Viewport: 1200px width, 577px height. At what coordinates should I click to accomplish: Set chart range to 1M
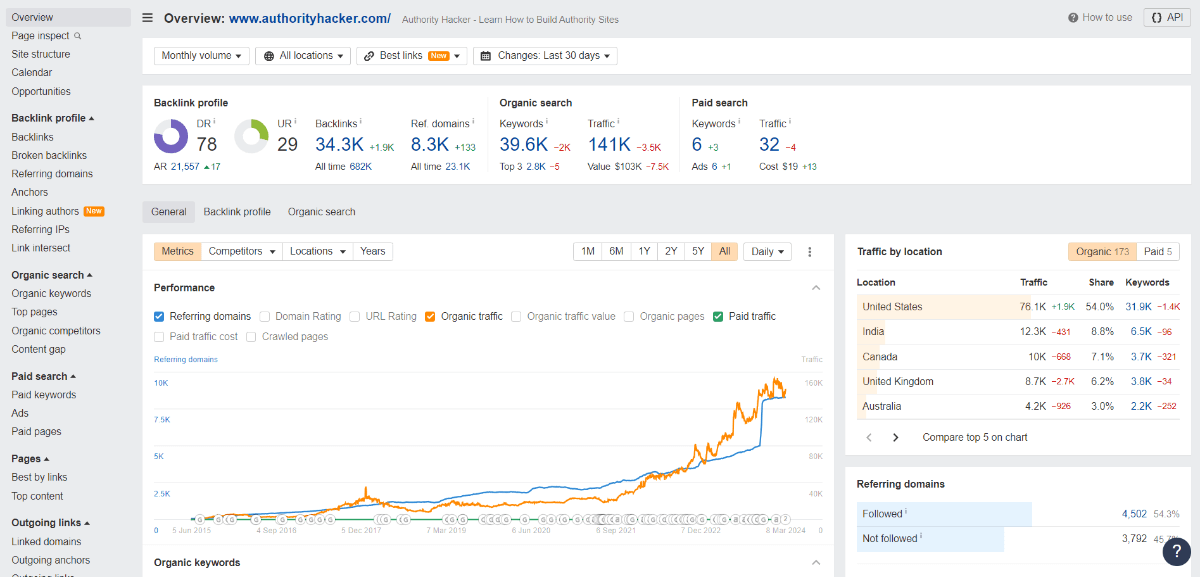click(588, 252)
